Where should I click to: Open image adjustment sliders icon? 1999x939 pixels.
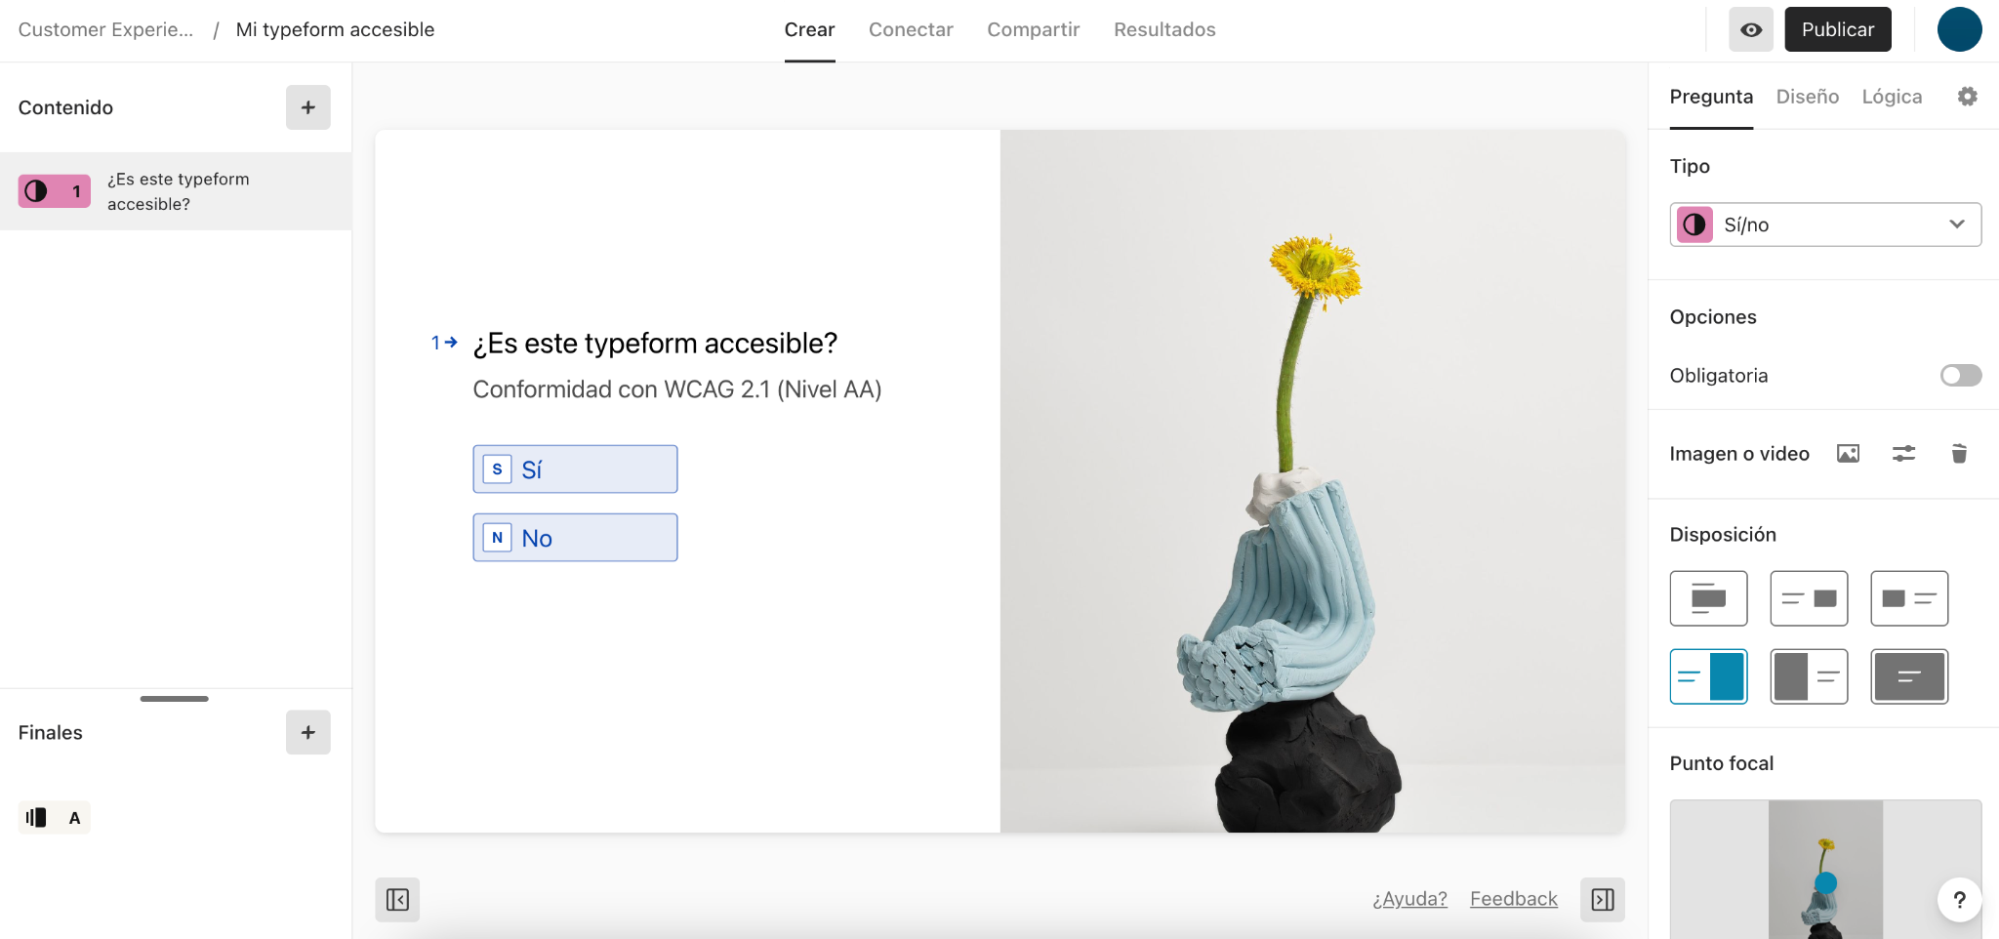[1903, 453]
